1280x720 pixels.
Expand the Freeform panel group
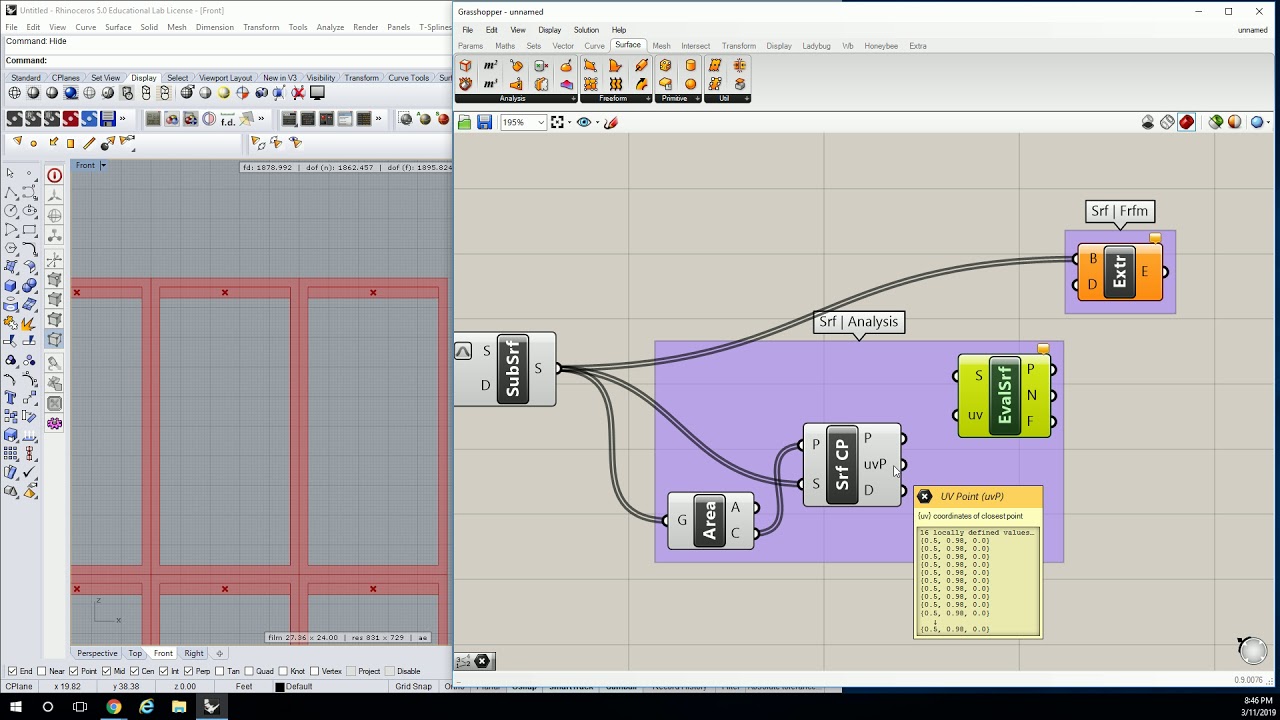pyautogui.click(x=648, y=99)
